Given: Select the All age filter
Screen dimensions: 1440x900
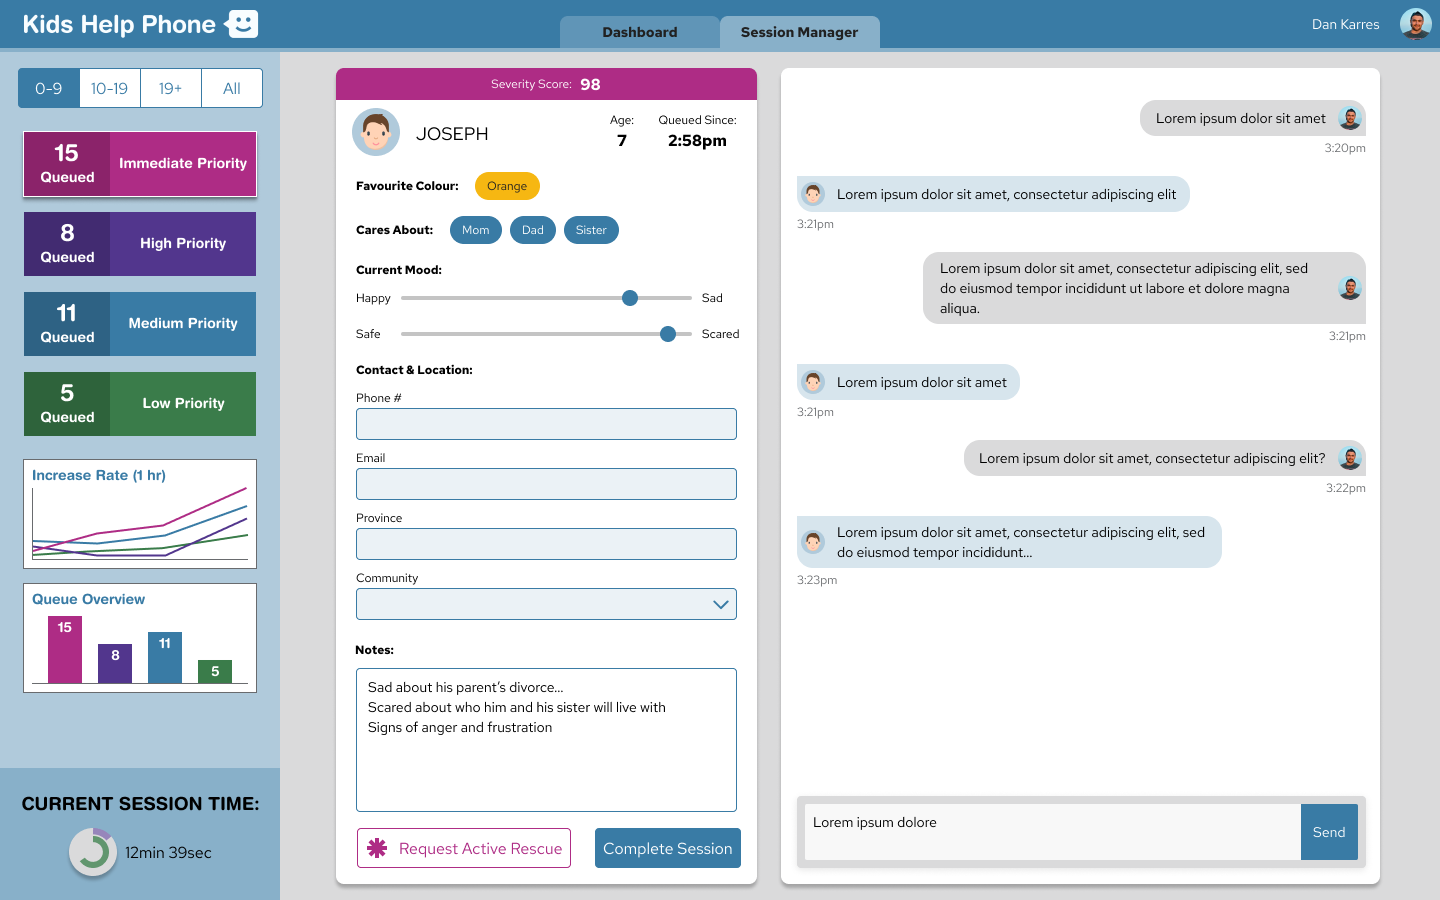Looking at the screenshot, I should click(x=232, y=88).
